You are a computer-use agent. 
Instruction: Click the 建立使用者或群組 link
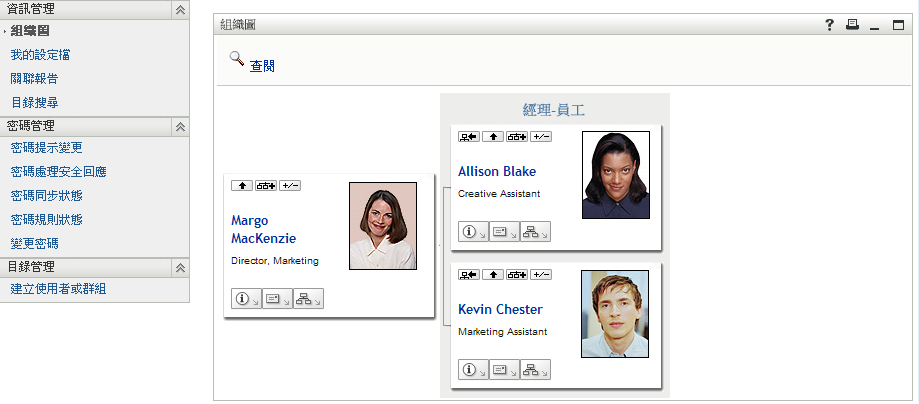coord(59,289)
